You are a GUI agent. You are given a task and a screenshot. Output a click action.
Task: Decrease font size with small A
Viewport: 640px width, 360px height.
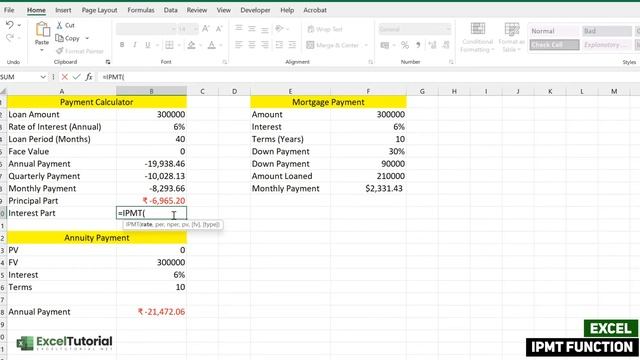click(219, 29)
